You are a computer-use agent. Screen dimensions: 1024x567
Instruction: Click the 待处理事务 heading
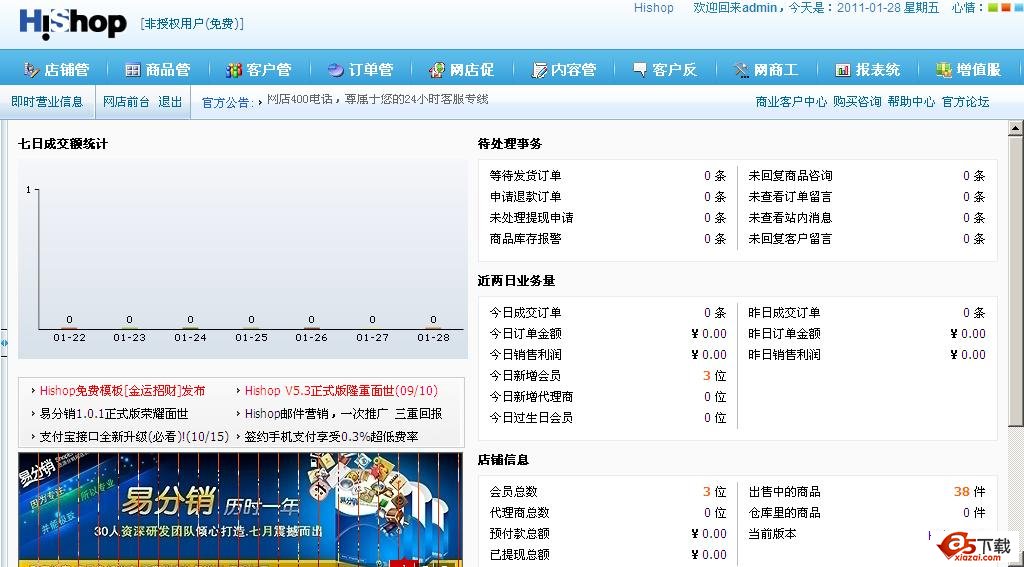point(509,144)
